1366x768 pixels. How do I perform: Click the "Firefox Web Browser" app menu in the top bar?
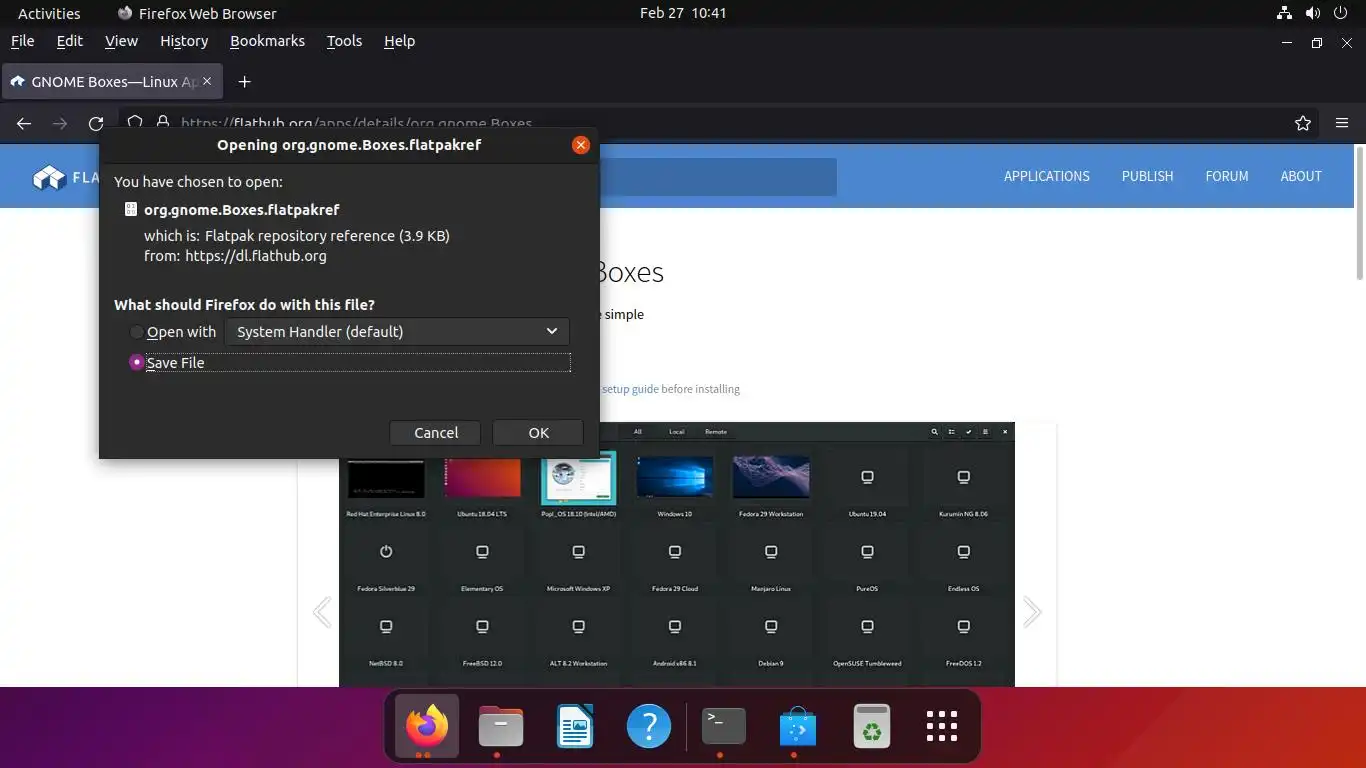click(x=197, y=13)
